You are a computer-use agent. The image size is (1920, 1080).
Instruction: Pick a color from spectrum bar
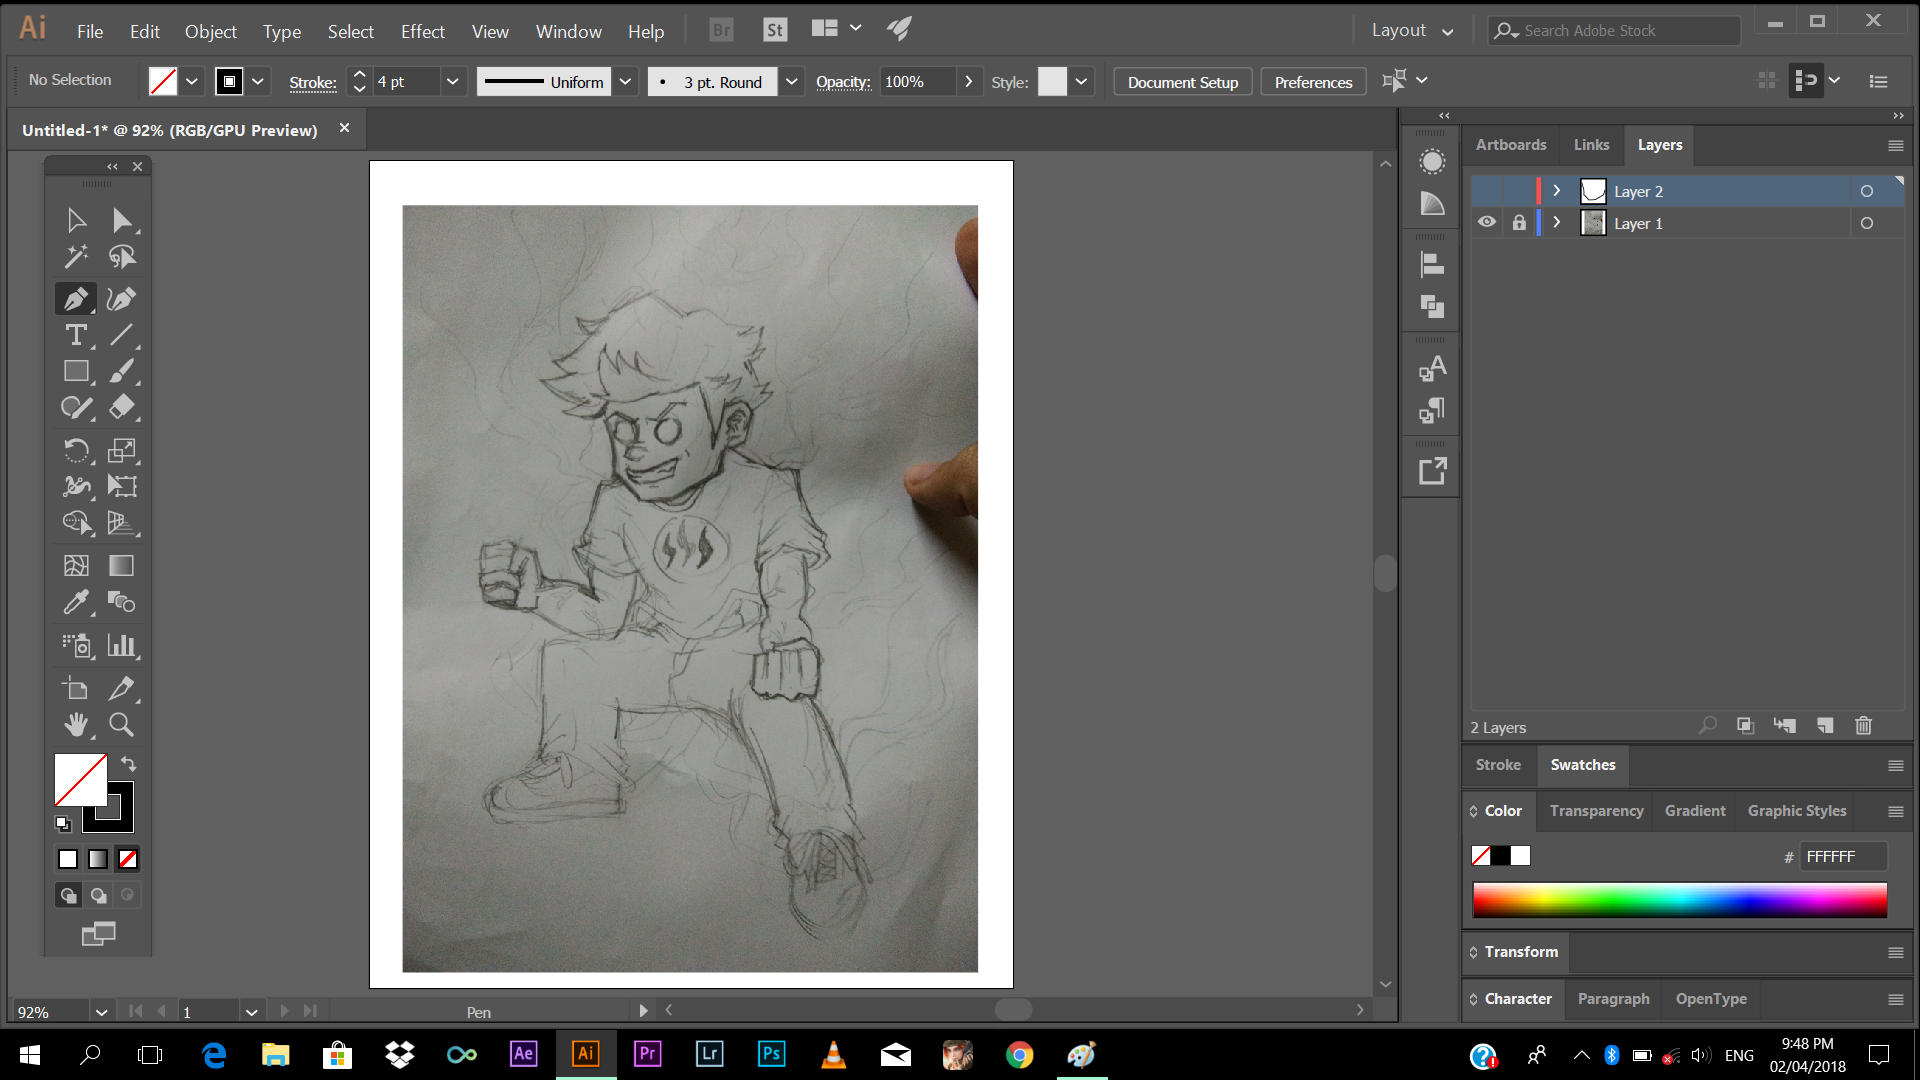[x=1679, y=900]
